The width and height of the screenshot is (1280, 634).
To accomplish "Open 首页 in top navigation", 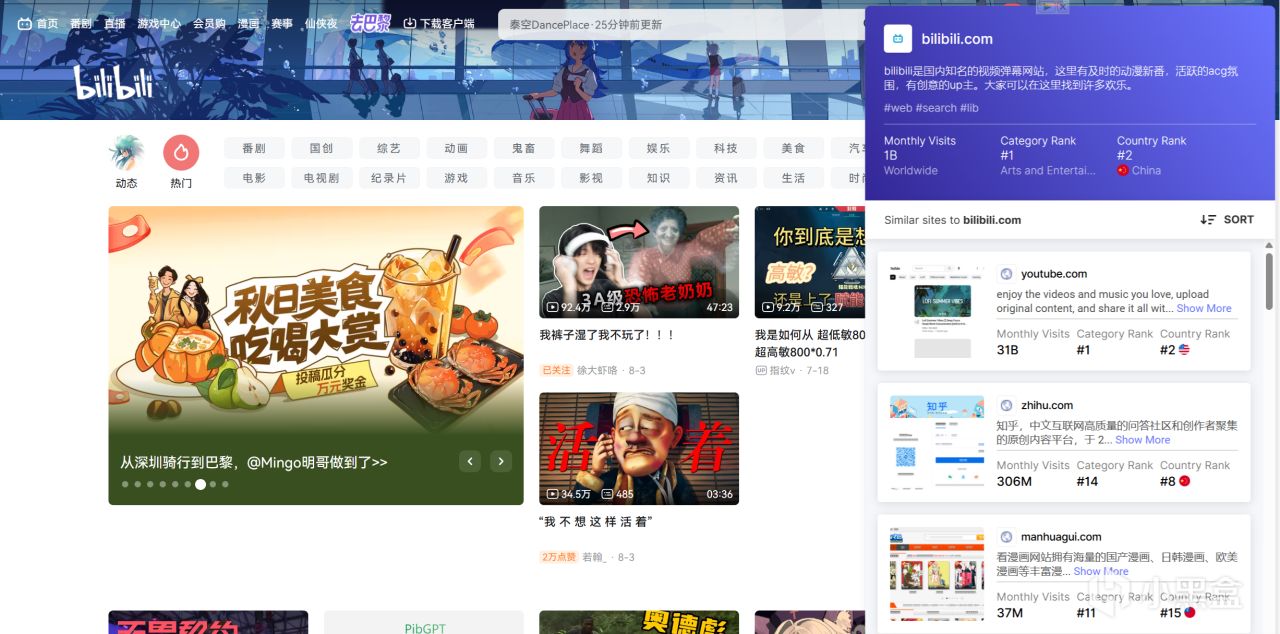I will pos(47,23).
